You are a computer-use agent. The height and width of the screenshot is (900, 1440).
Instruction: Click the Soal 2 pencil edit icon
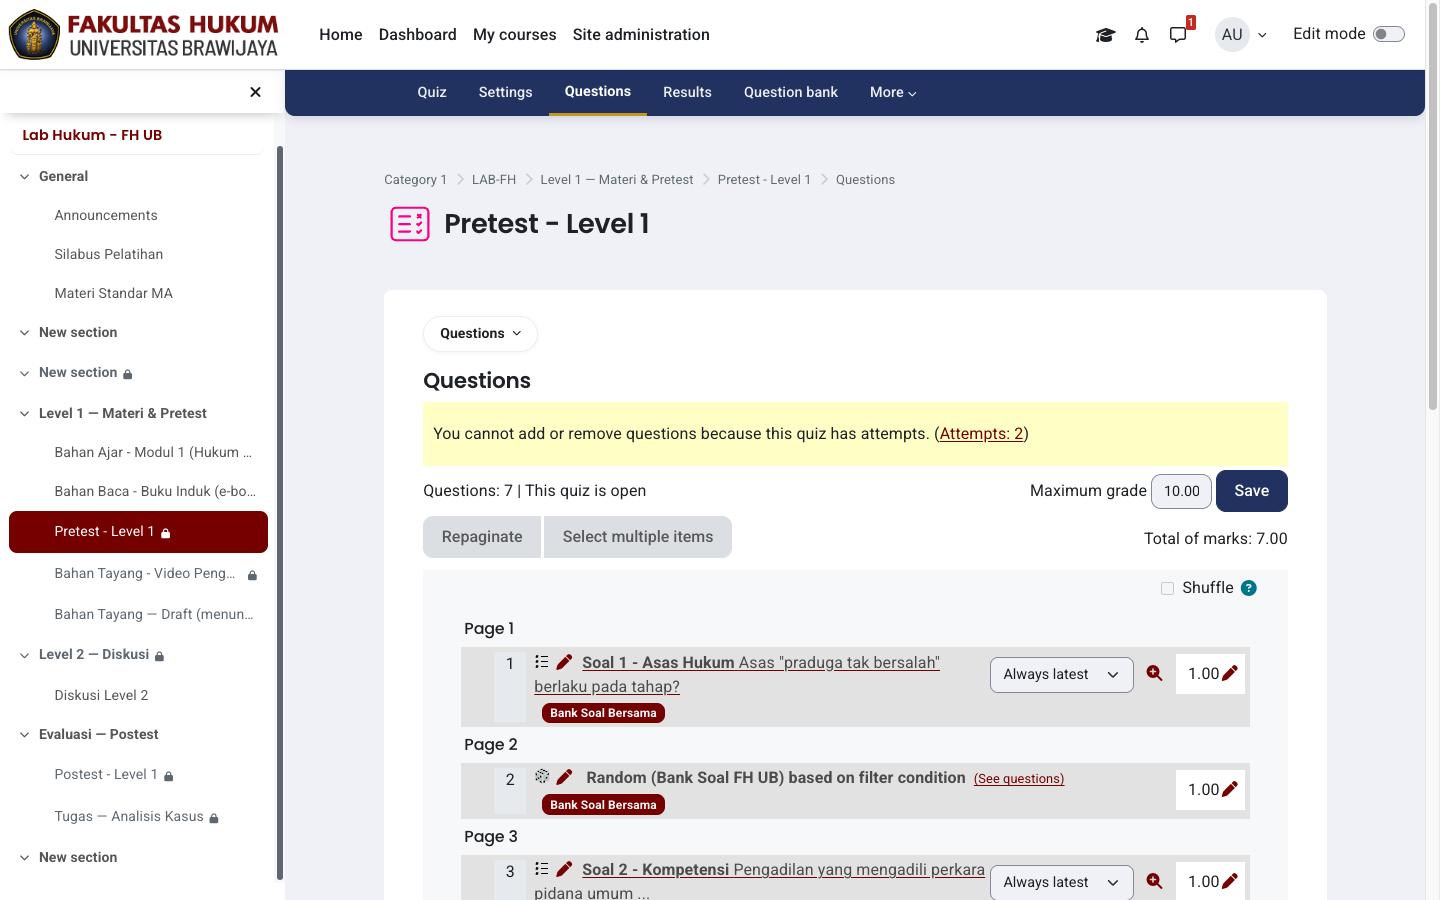pyautogui.click(x=564, y=869)
